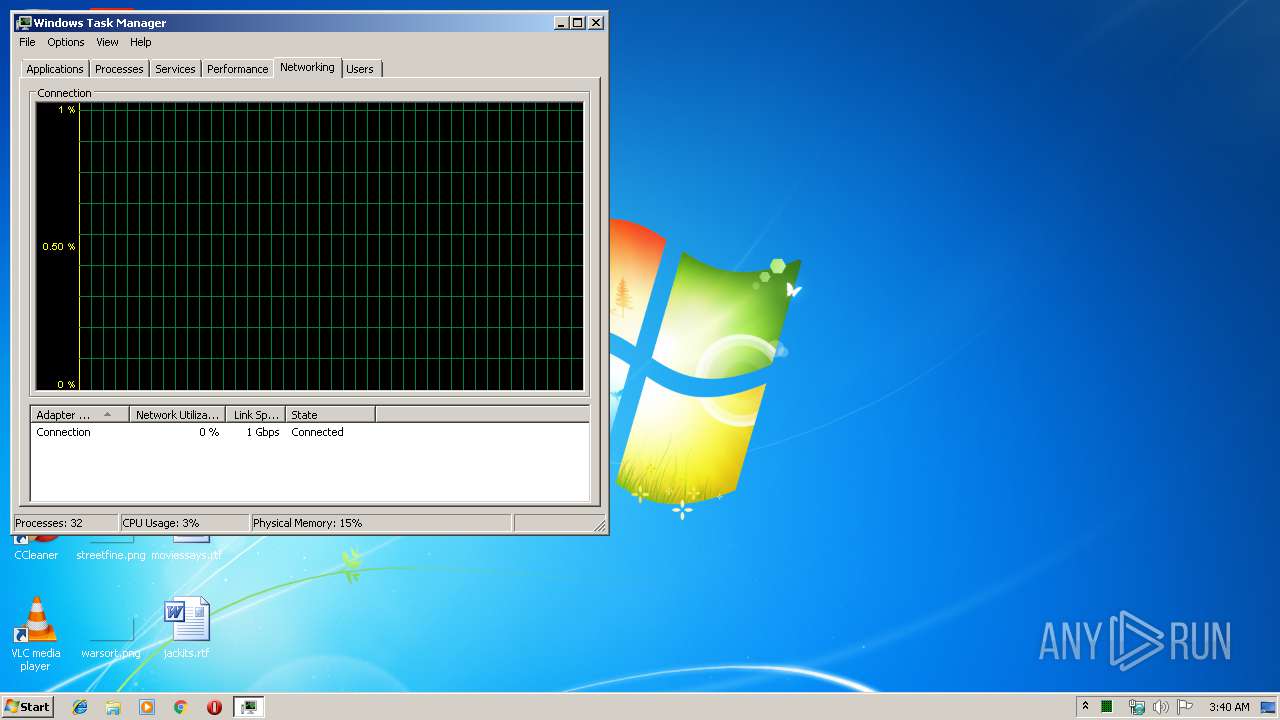
Task: Sort by Link Speed column header
Action: click(x=256, y=414)
